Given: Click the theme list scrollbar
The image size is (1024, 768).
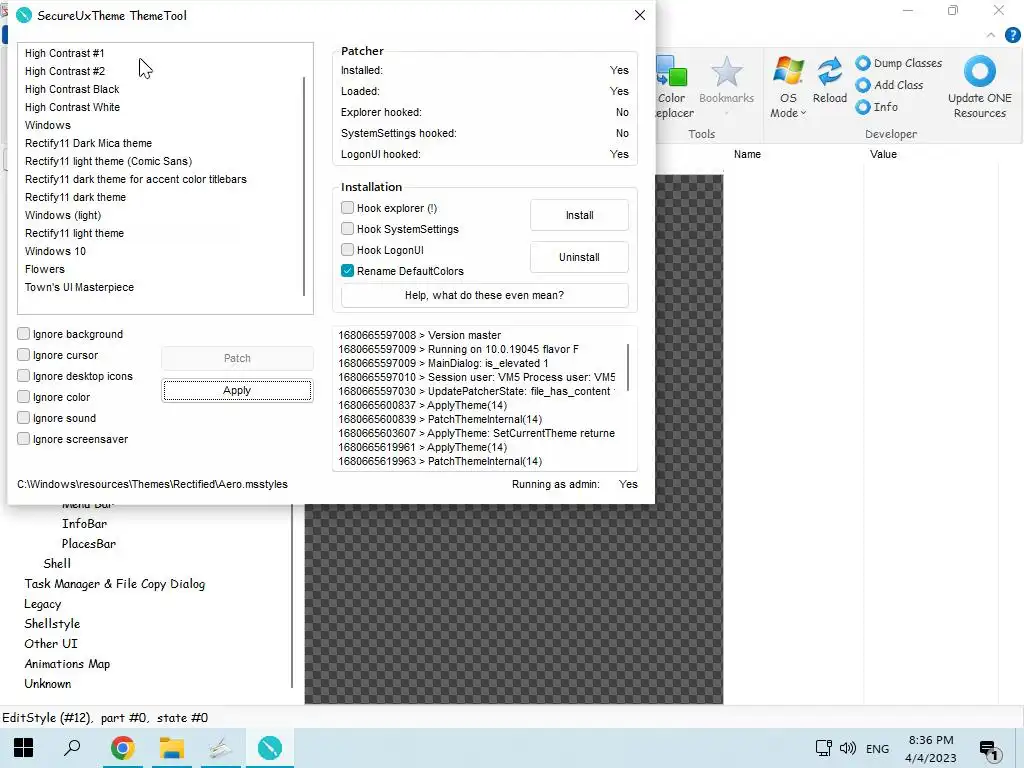Looking at the screenshot, I should [x=304, y=186].
